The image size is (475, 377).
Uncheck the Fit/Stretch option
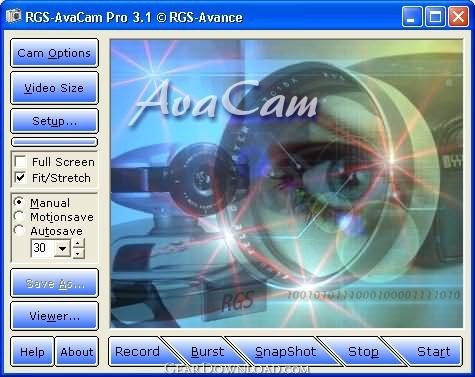[x=20, y=177]
